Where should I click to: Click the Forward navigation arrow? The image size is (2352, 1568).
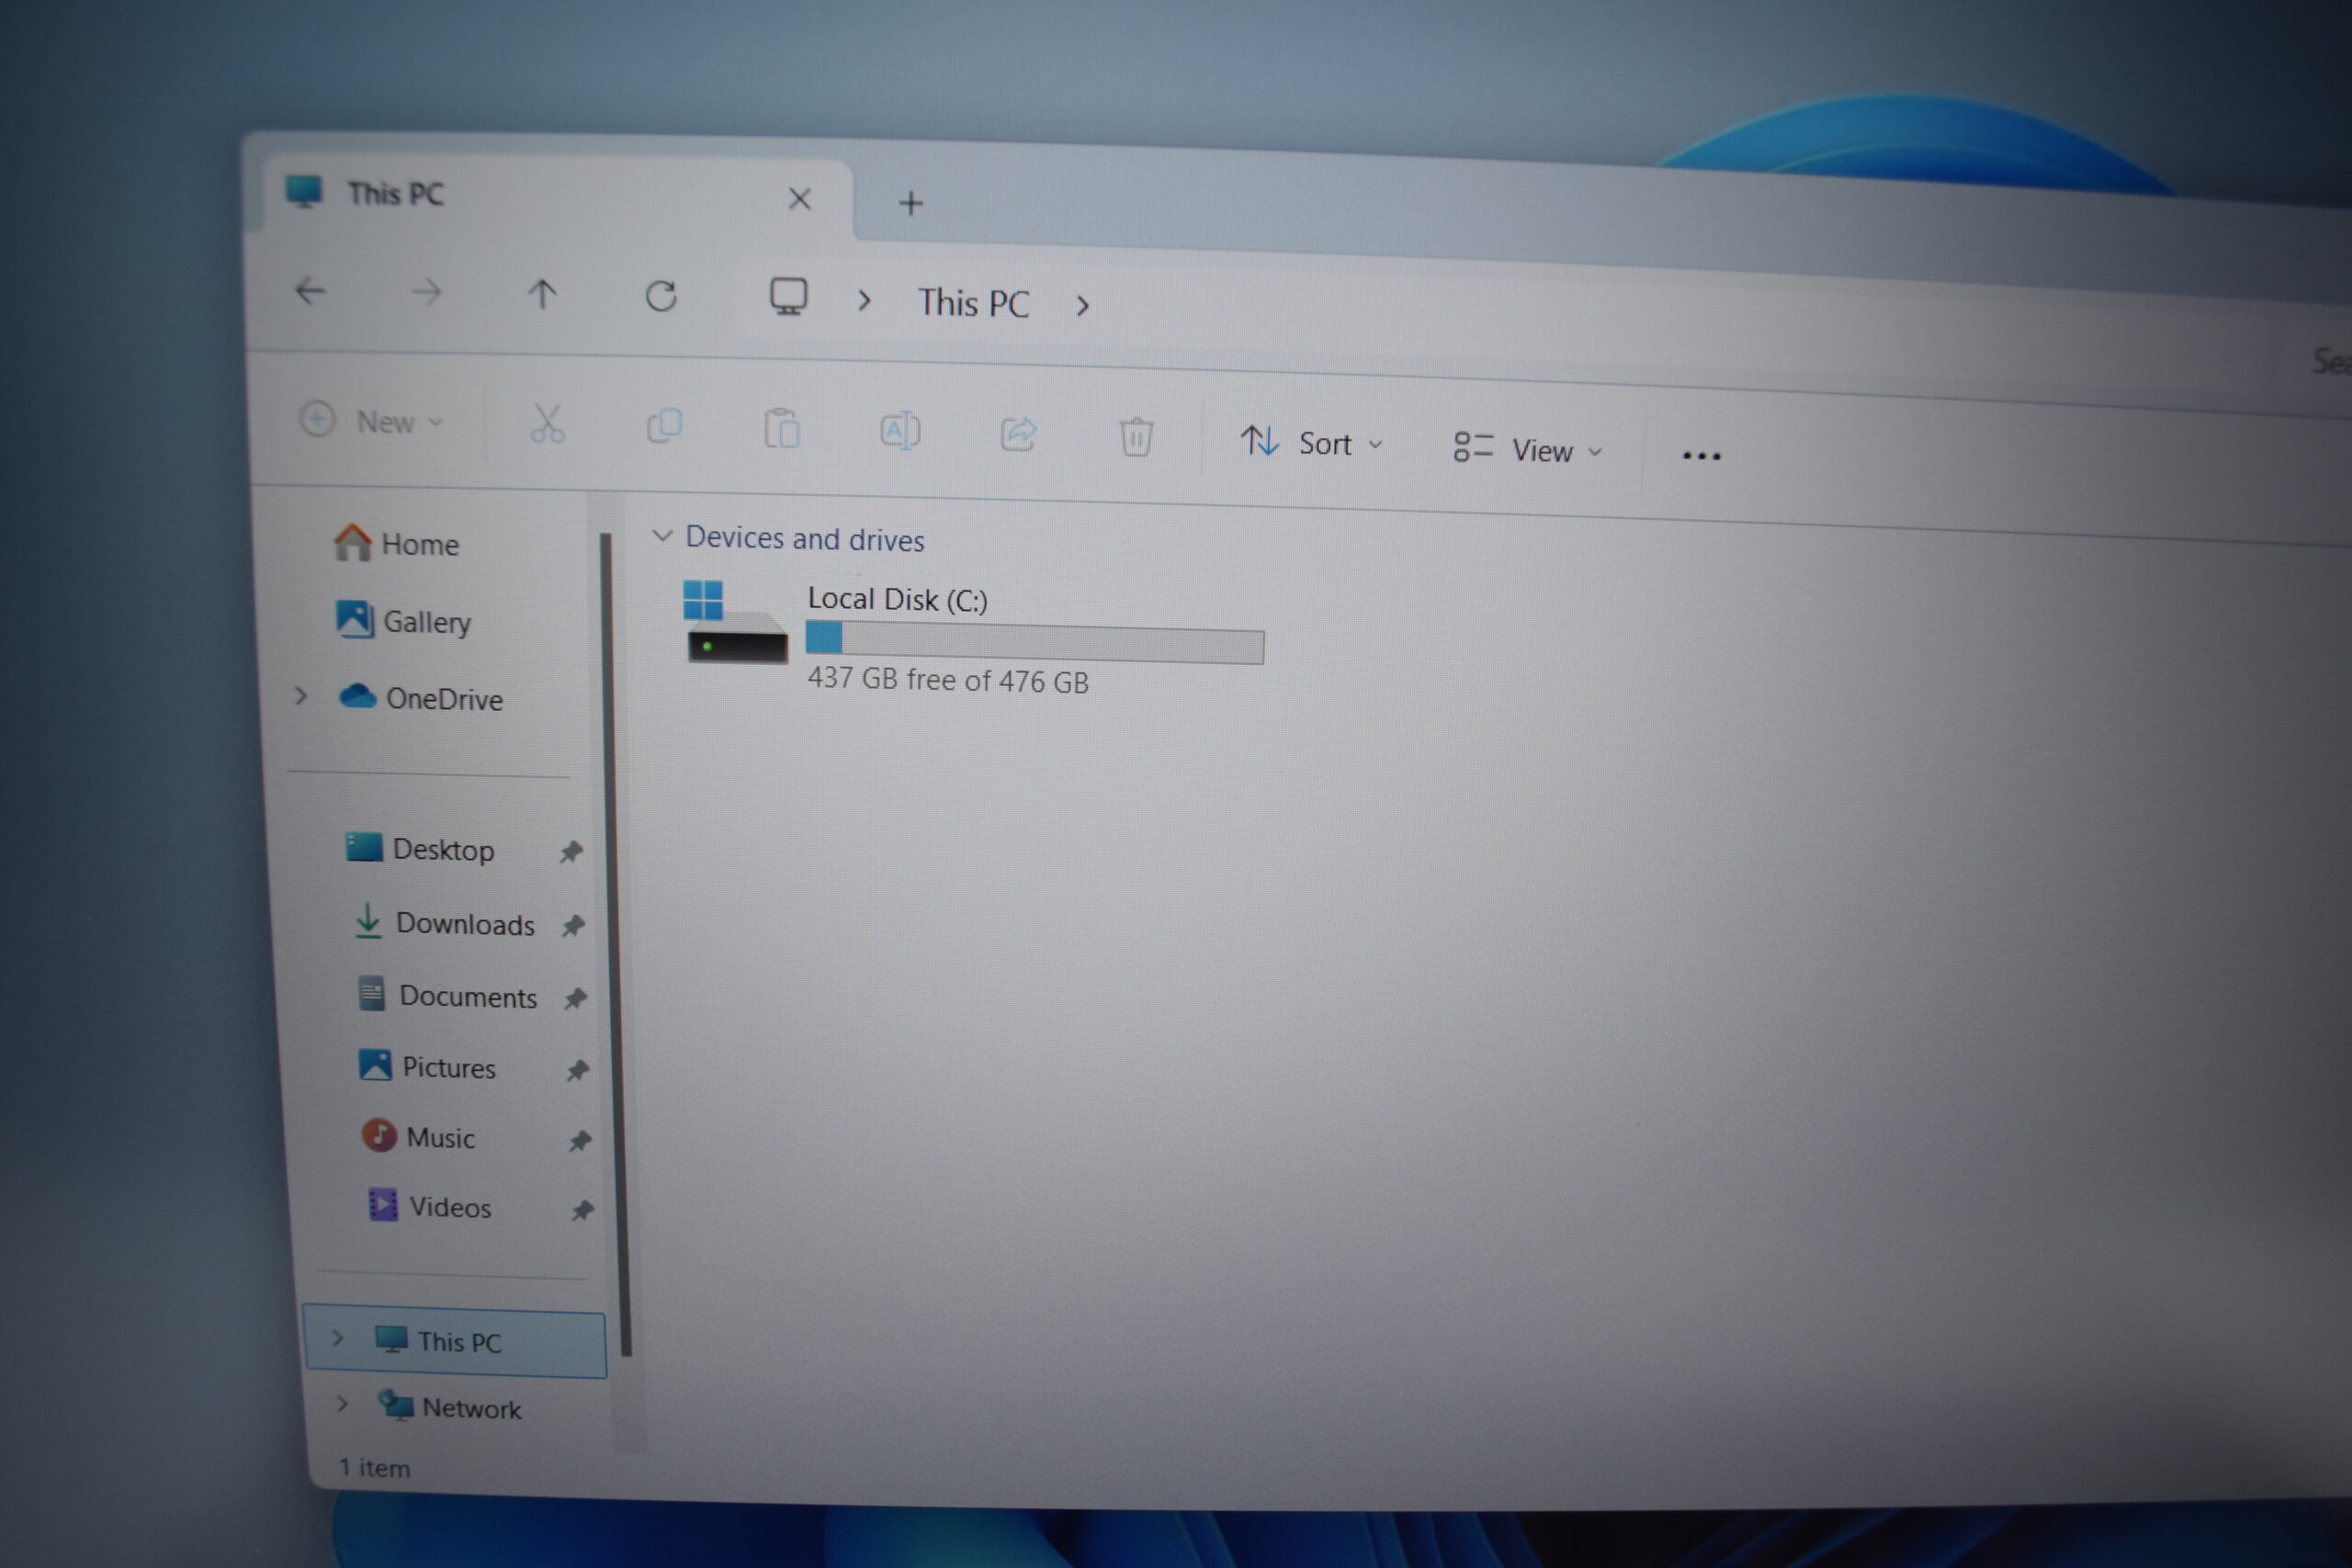pyautogui.click(x=427, y=292)
